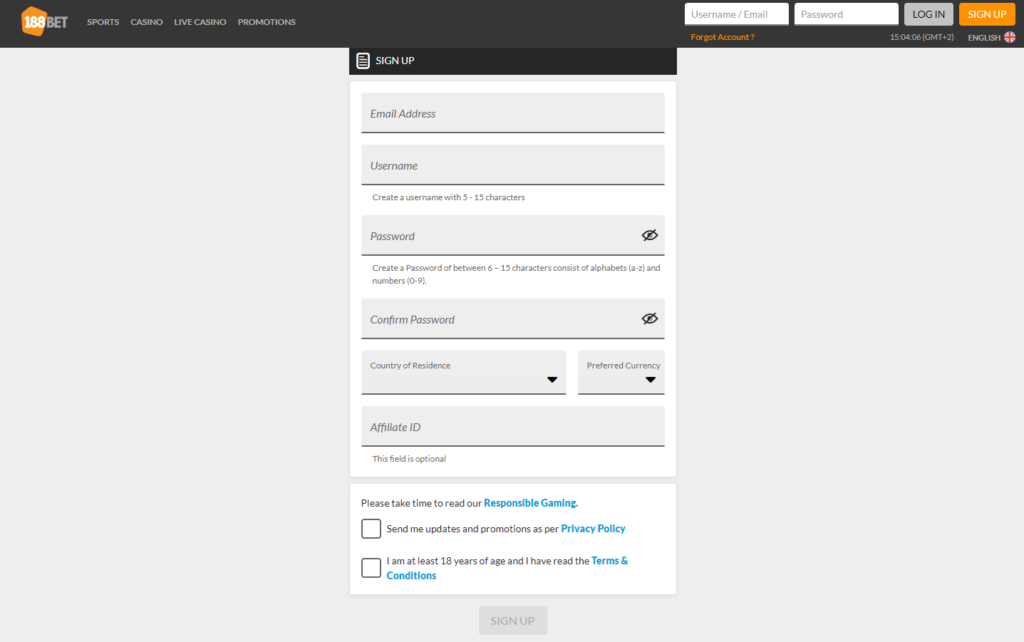This screenshot has height=642, width=1024.
Task: Click the grey Sign Up submit button
Action: 513,620
